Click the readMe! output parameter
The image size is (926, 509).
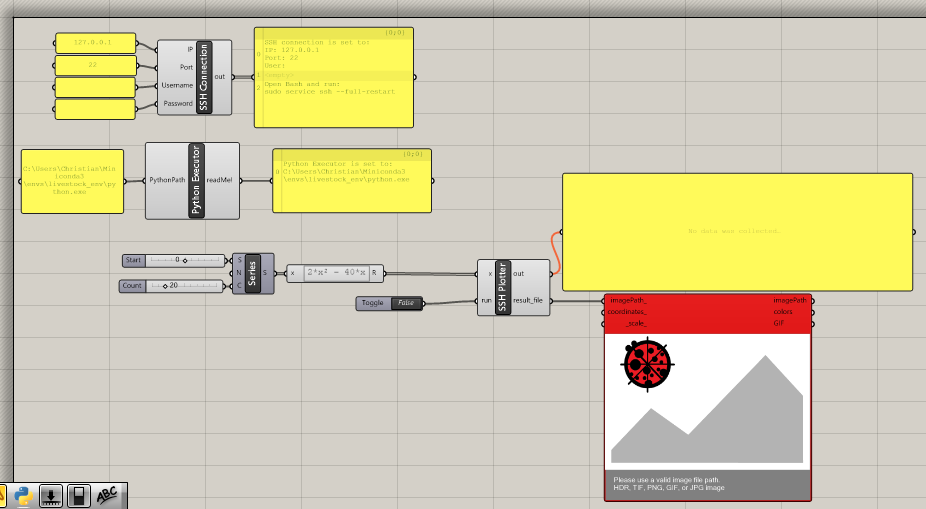(220, 180)
